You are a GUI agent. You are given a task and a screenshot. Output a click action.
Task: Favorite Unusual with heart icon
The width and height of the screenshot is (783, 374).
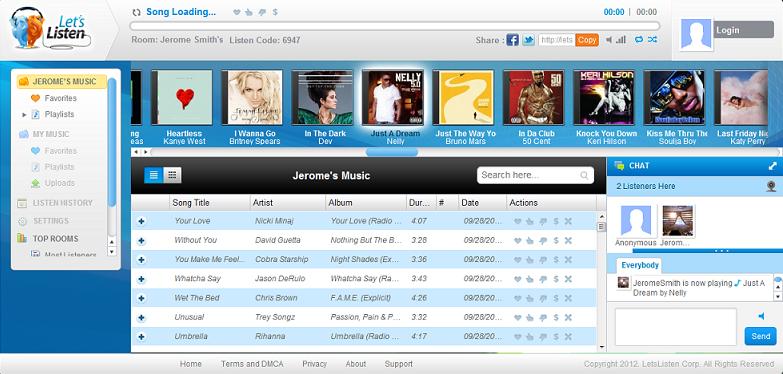pyautogui.click(x=517, y=318)
